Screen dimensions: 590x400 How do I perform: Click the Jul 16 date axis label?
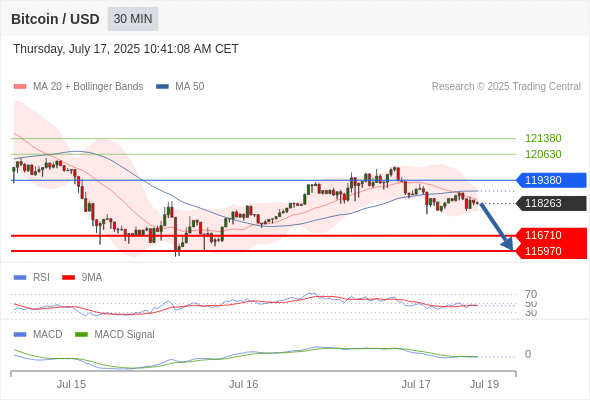pos(244,384)
